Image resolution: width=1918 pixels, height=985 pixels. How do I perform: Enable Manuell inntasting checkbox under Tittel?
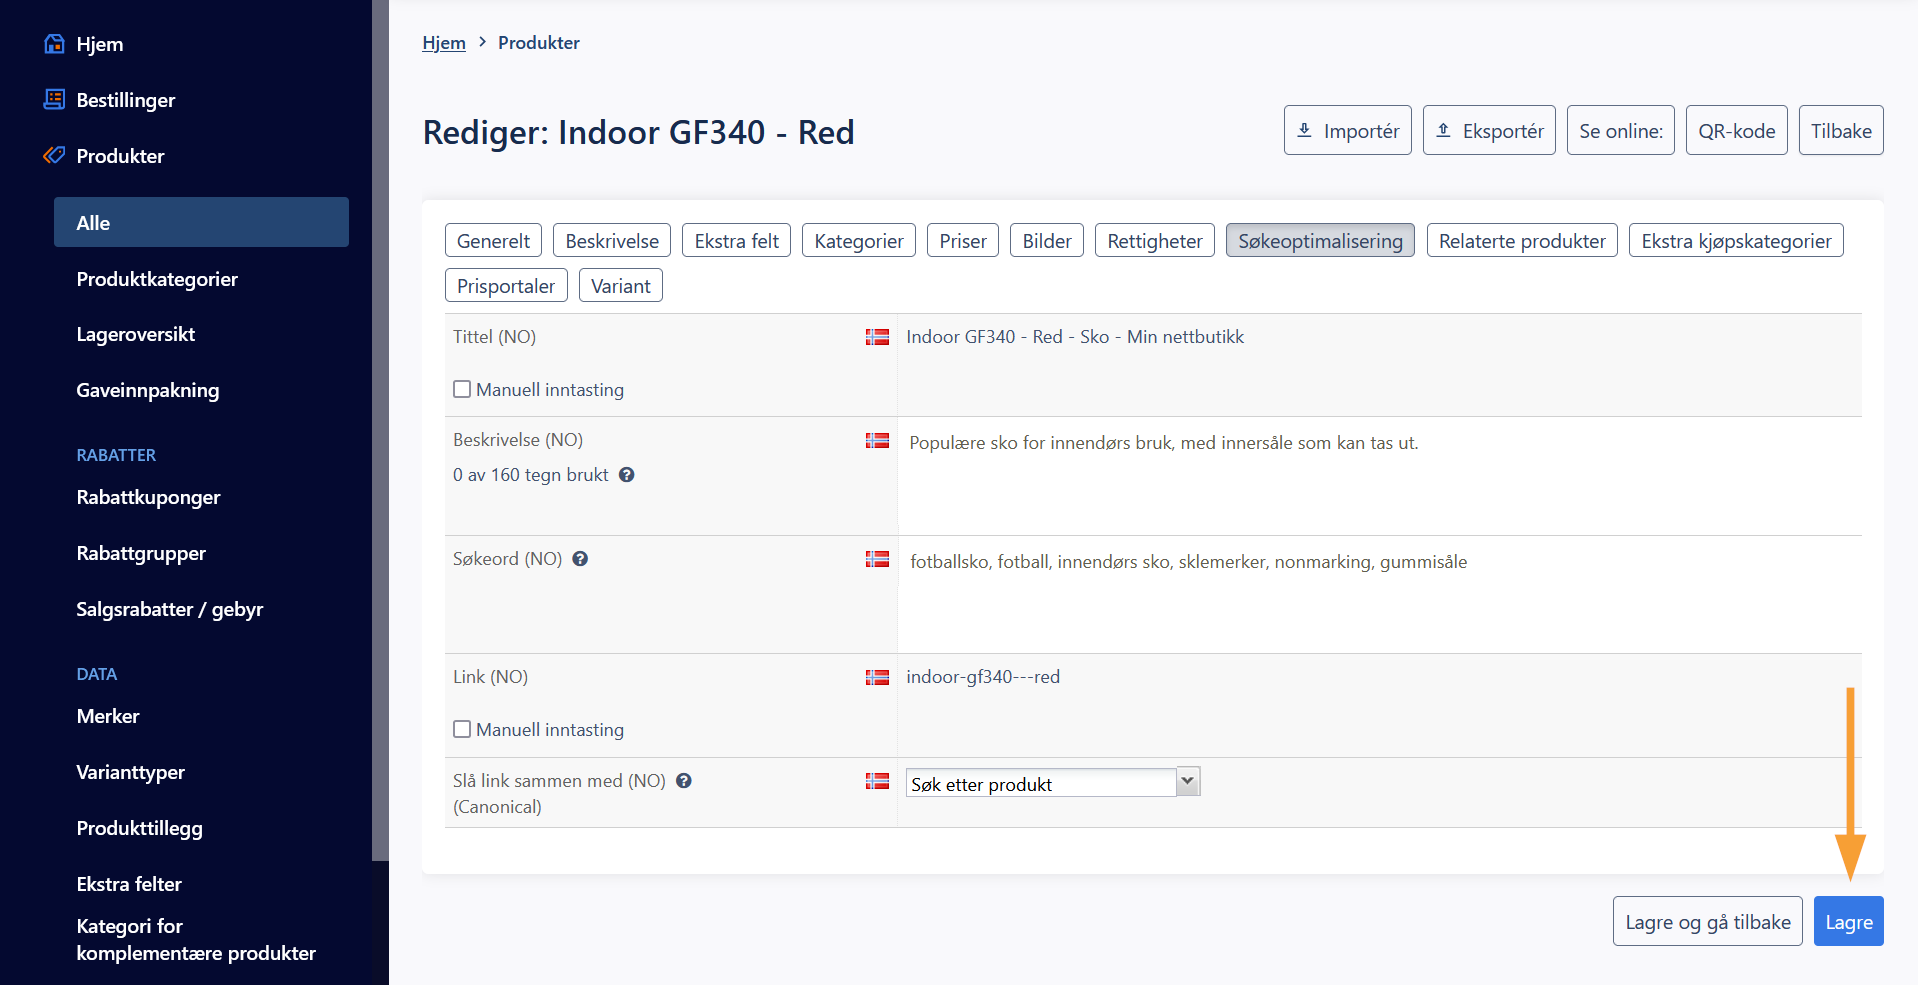tap(462, 389)
